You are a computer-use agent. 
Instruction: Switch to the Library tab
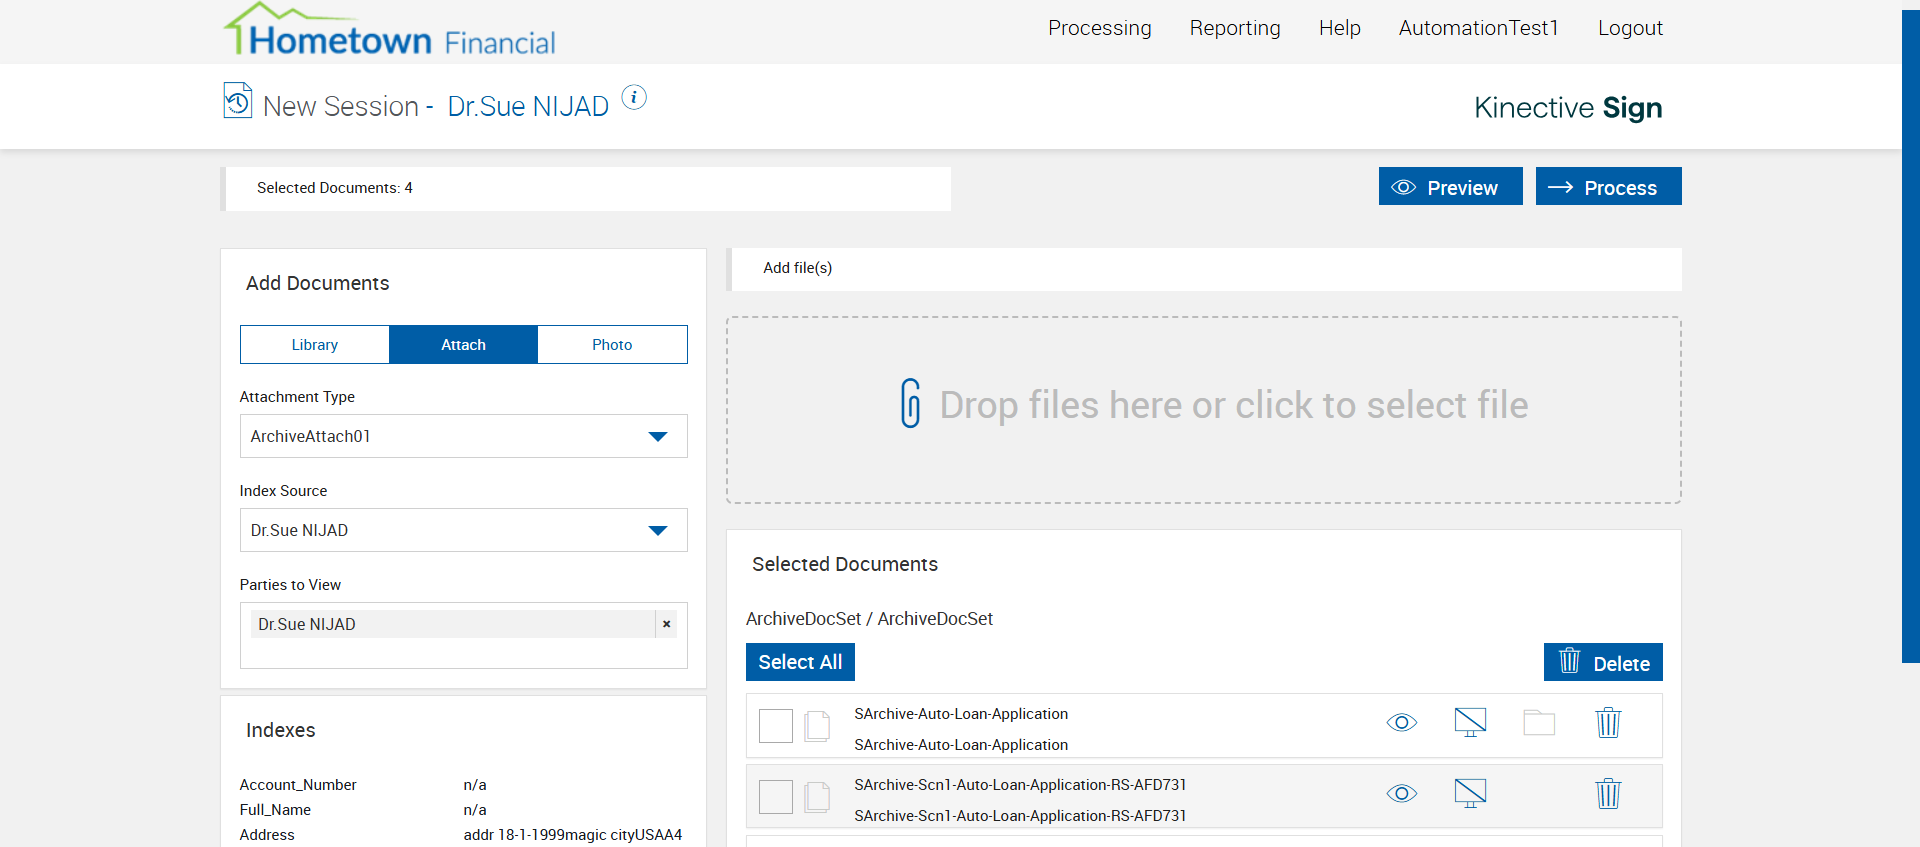(315, 344)
